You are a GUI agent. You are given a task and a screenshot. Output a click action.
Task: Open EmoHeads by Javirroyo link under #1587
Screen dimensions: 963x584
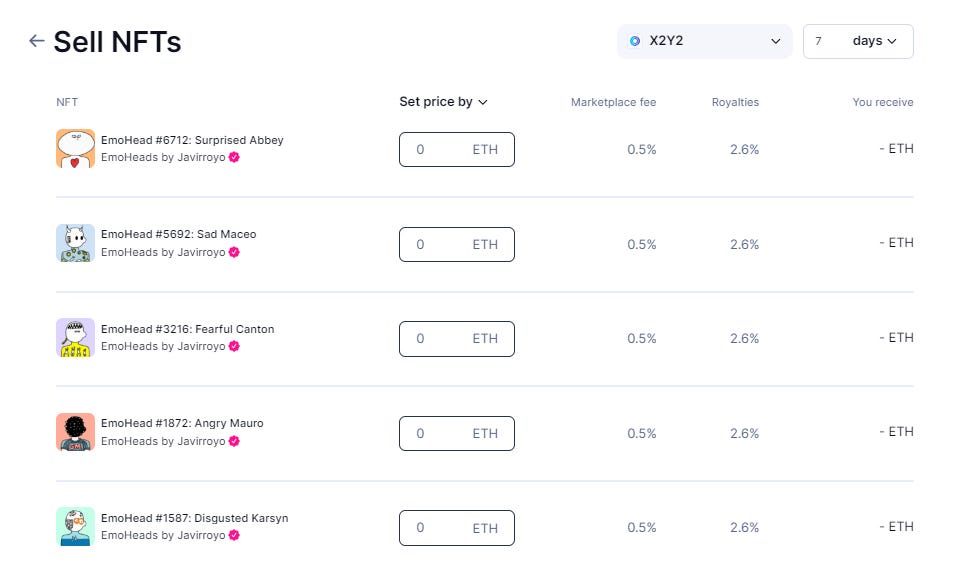pyautogui.click(x=163, y=535)
